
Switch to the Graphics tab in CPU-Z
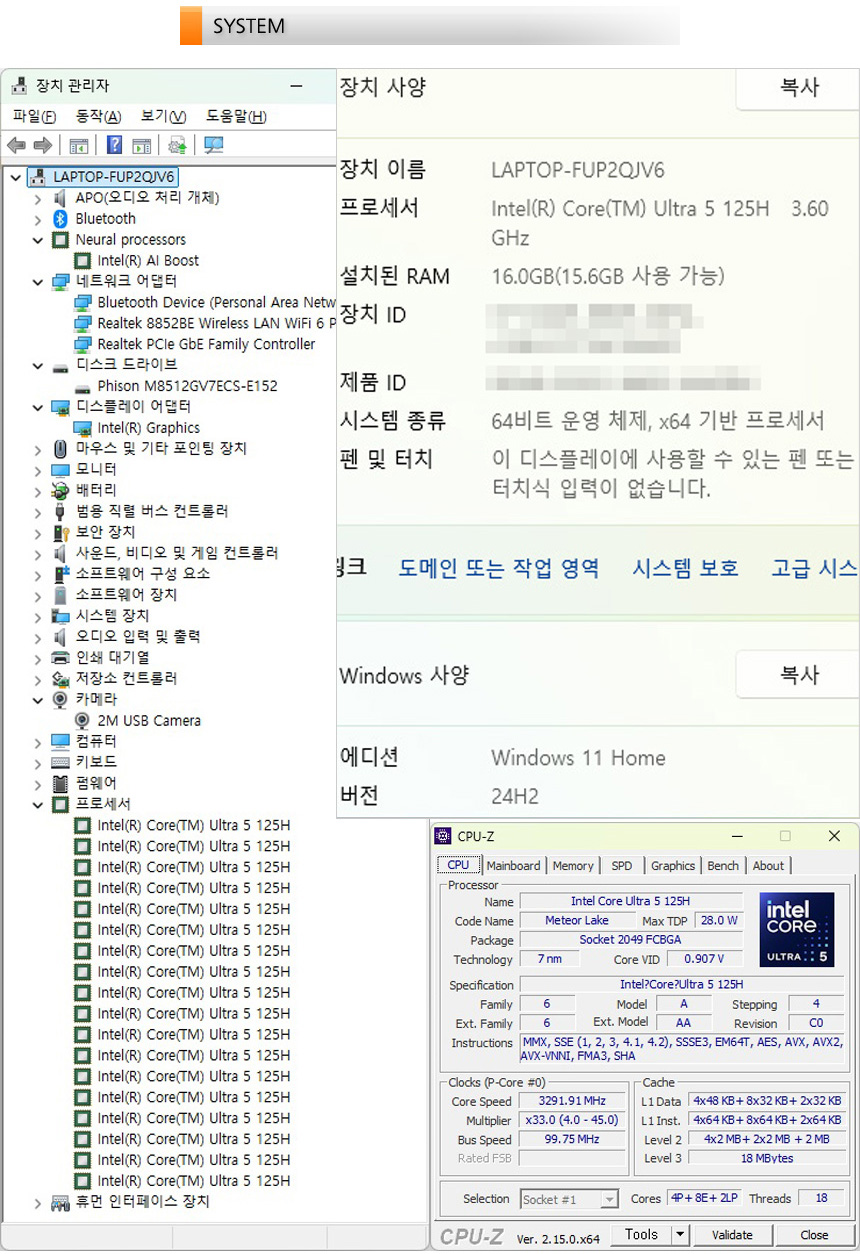click(x=672, y=866)
